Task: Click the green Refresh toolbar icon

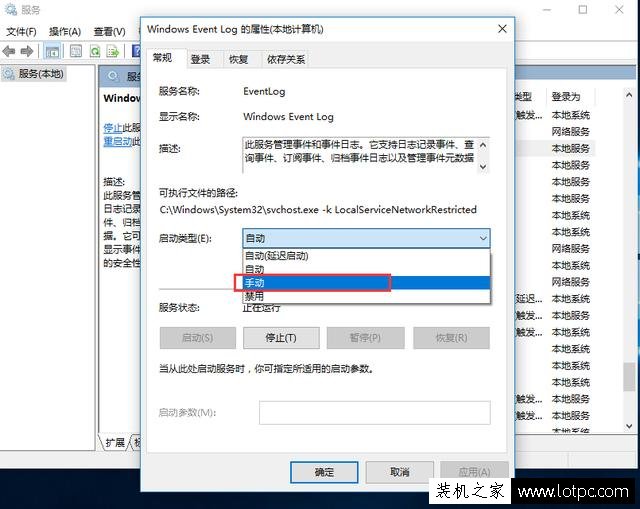Action: click(95, 51)
